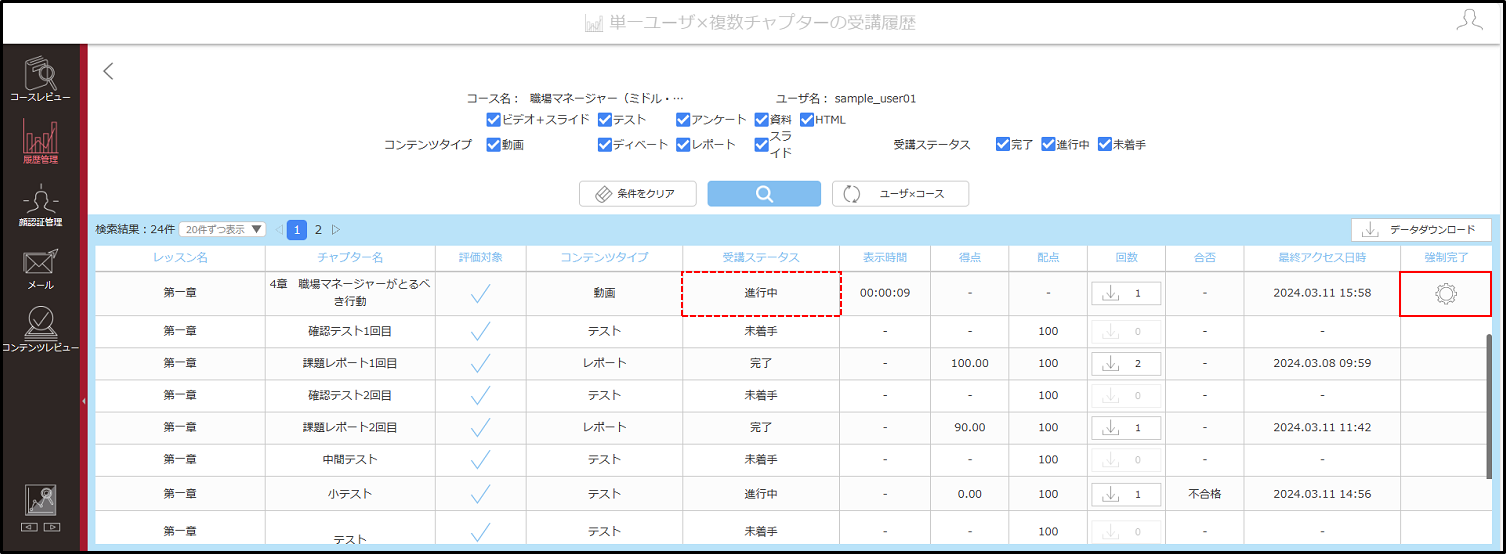Click the 回数 download button for 課題レポート1回目

pyautogui.click(x=1126, y=363)
